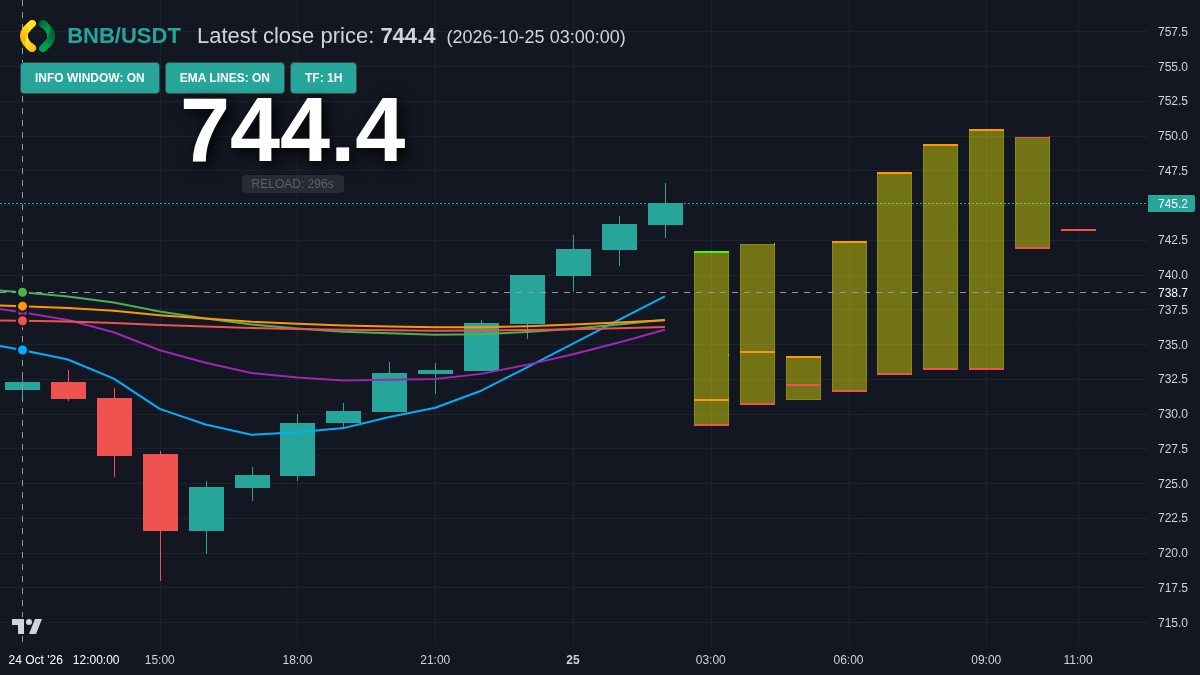The width and height of the screenshot is (1200, 675).
Task: Click the BNB/USDT pair title
Action: coord(124,36)
